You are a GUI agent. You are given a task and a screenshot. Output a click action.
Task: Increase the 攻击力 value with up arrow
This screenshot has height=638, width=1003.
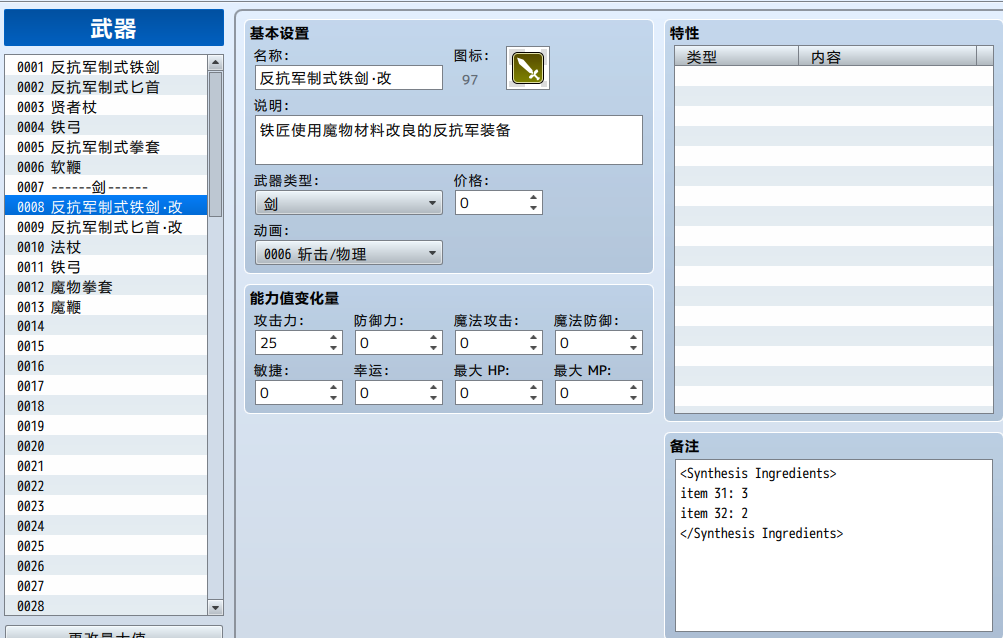[x=333, y=337]
